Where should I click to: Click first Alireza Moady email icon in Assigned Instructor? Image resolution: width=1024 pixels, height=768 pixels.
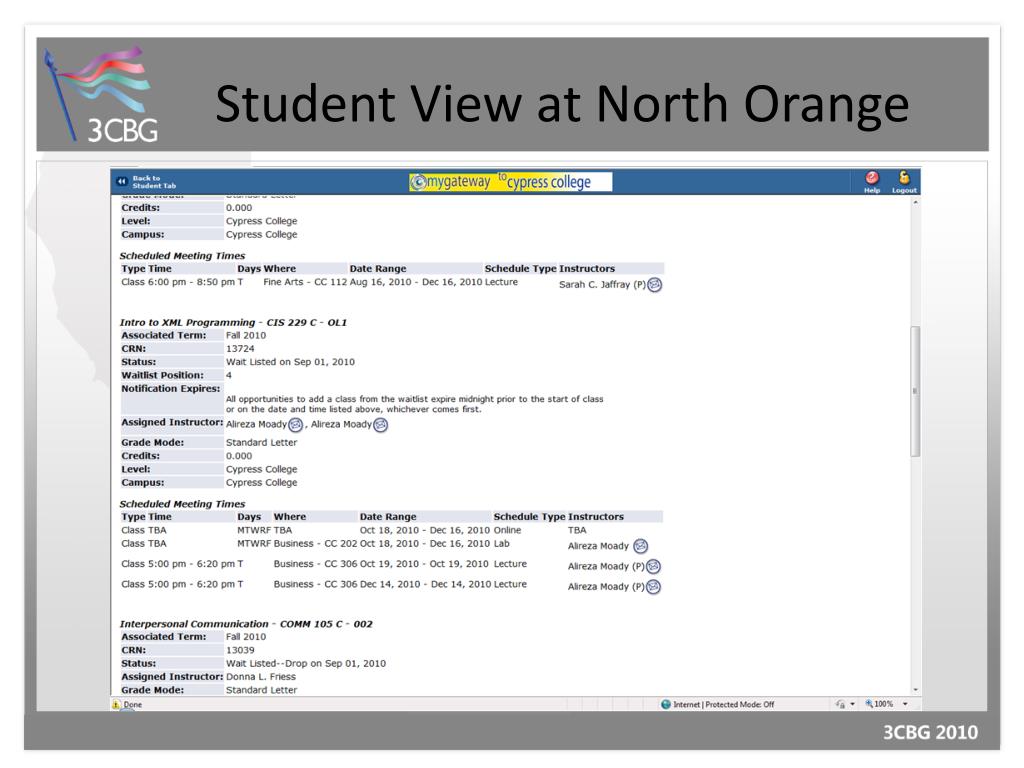coord(295,424)
